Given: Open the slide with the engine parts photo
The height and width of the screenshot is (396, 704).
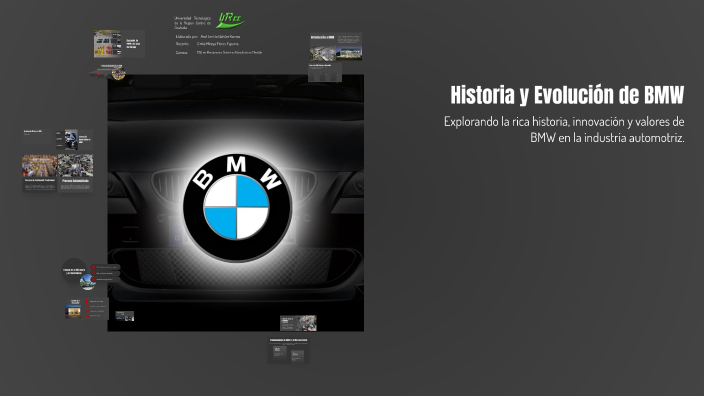Looking at the screenshot, I should coord(298,323).
